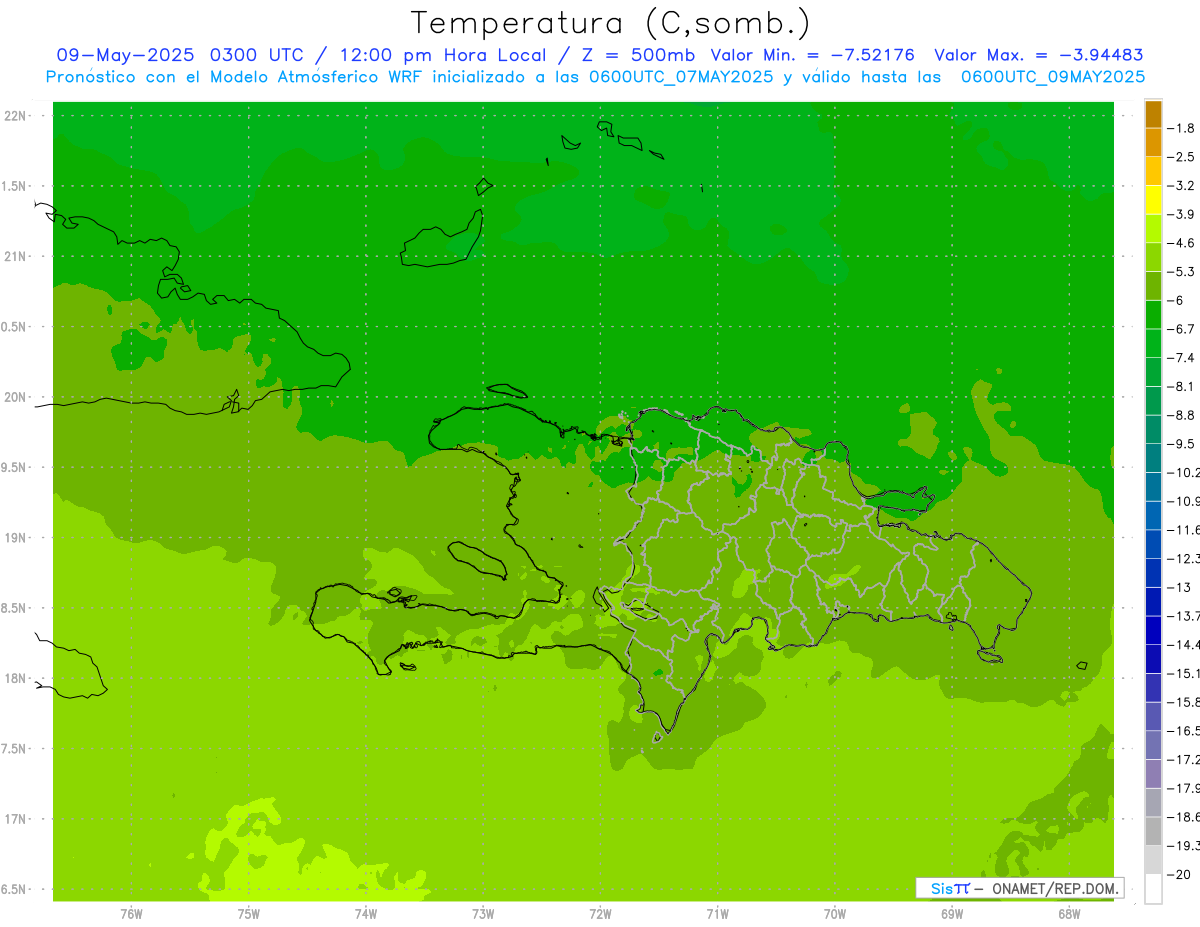
Task: Click the '-2.5' color bar value
Action: (1183, 157)
